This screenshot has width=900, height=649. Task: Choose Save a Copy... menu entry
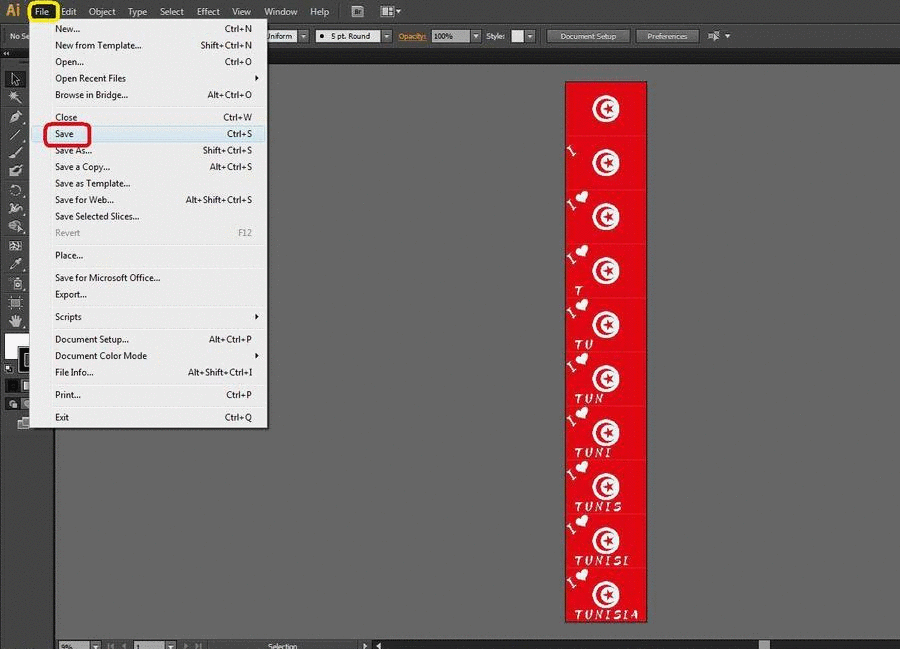[149, 167]
